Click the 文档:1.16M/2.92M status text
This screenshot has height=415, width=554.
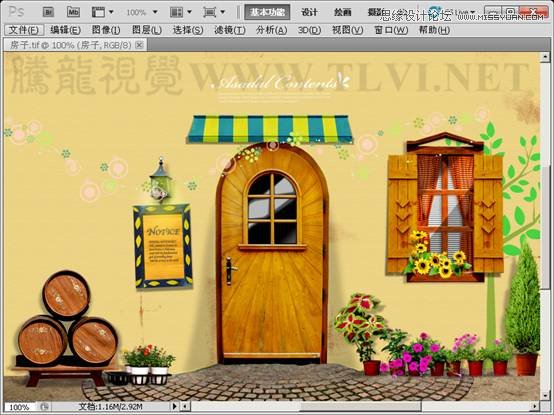(110, 407)
